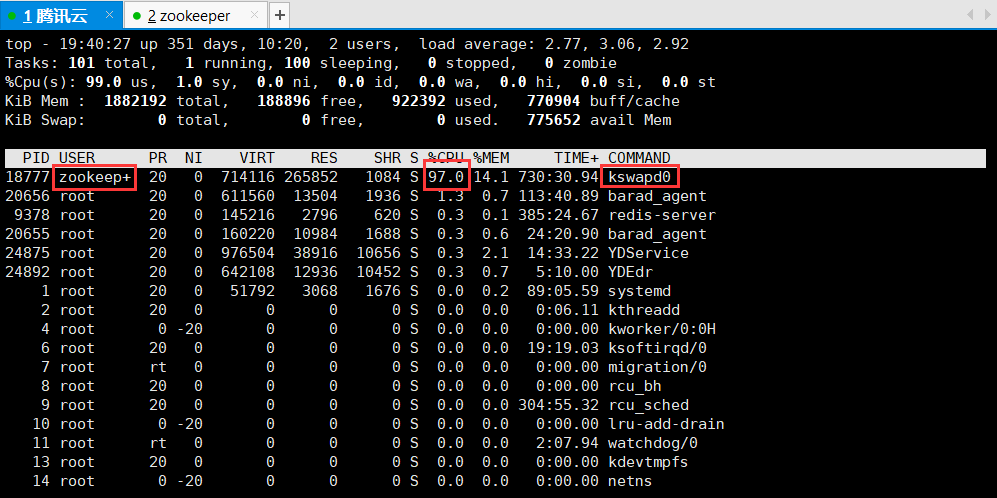The height and width of the screenshot is (498, 997).
Task: Click the SHR column header
Action: click(387, 158)
